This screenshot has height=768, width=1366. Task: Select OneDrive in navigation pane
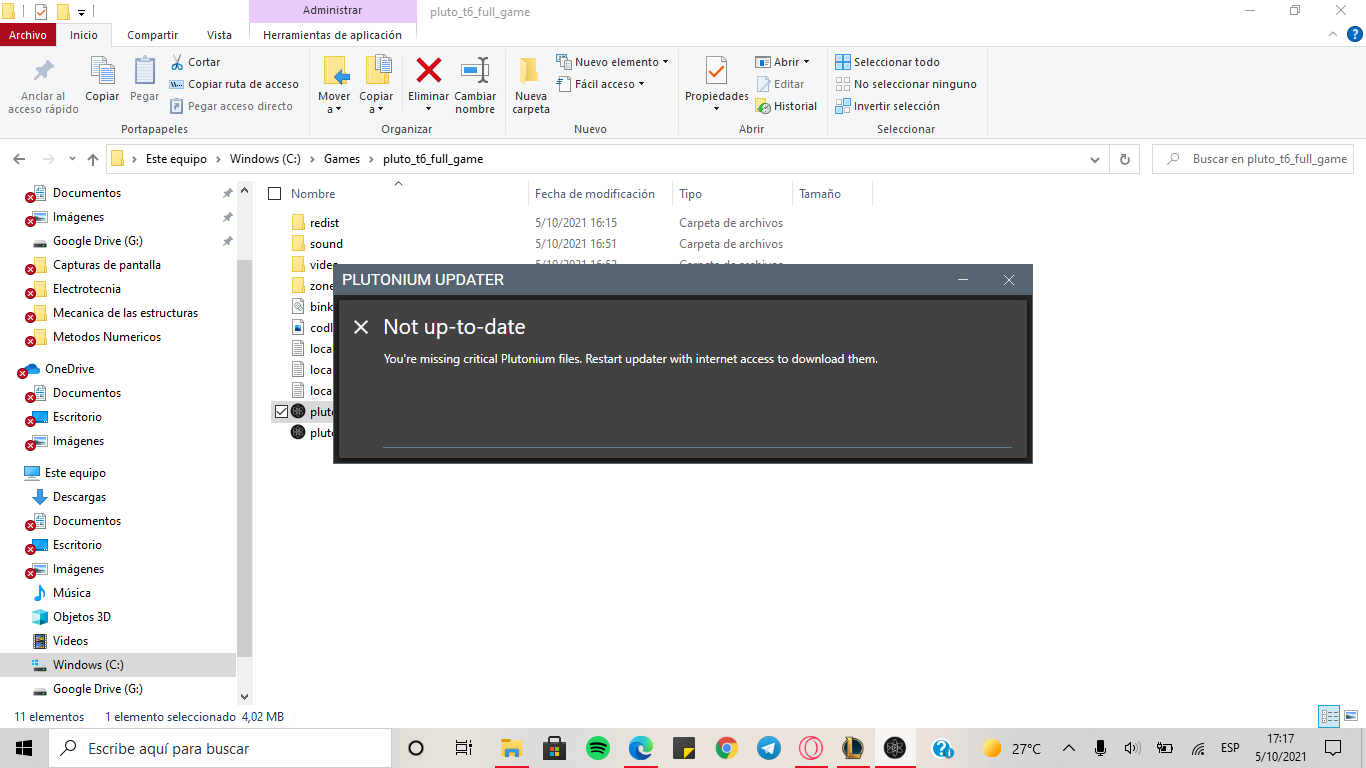click(70, 369)
